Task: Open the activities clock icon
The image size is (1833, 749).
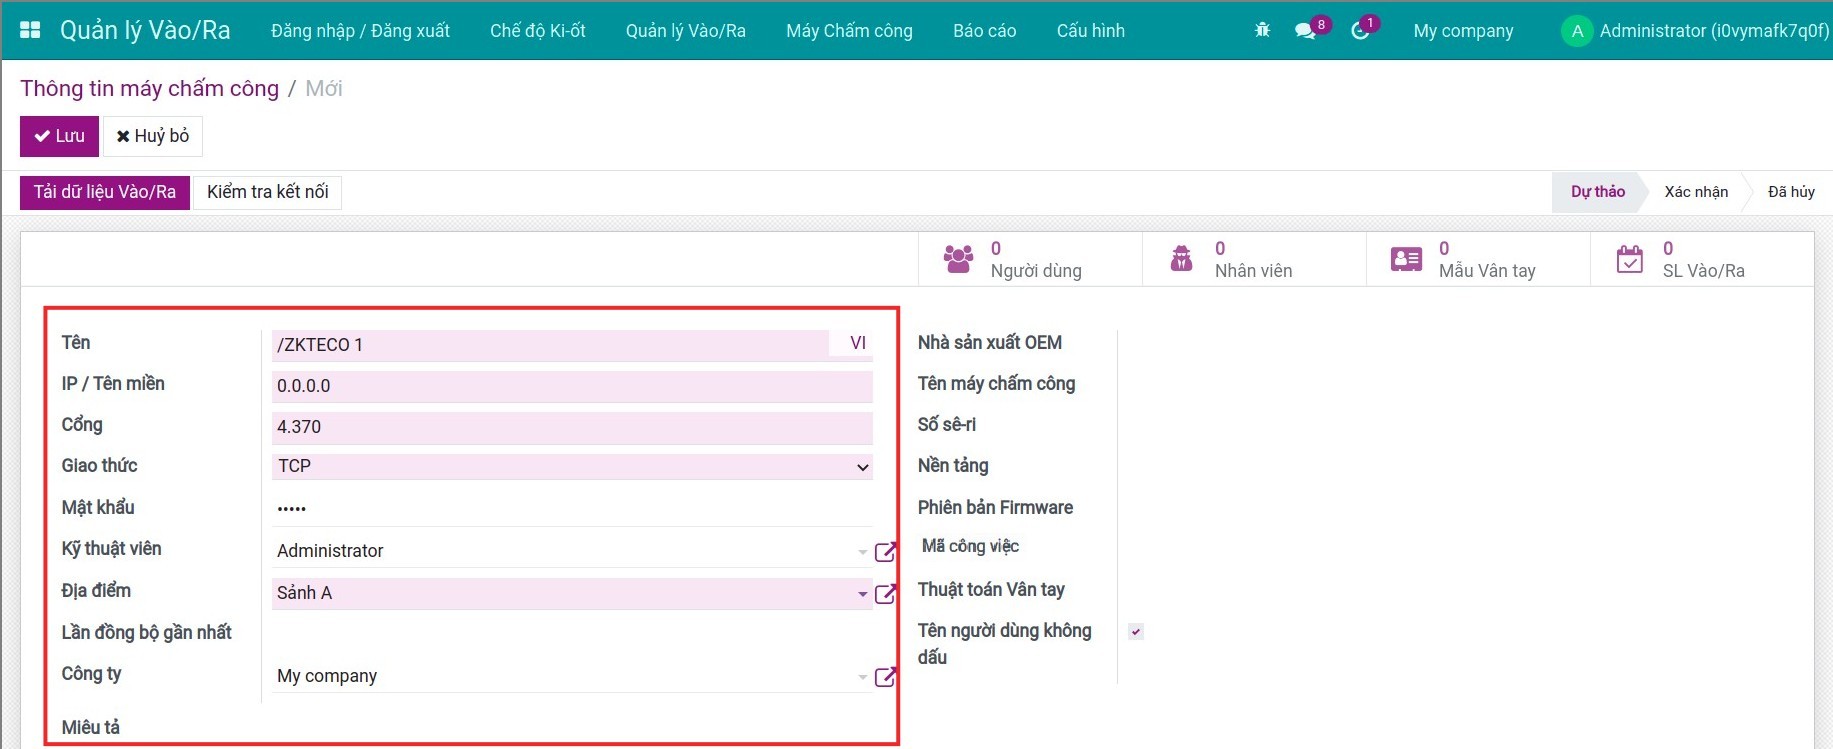Action: (x=1360, y=30)
